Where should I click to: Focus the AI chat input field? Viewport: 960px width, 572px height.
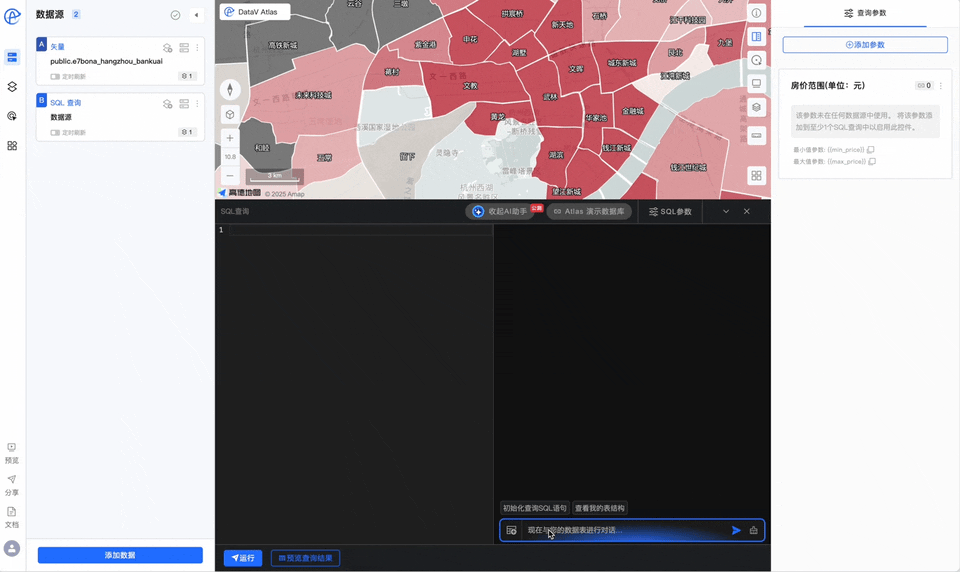[624, 530]
